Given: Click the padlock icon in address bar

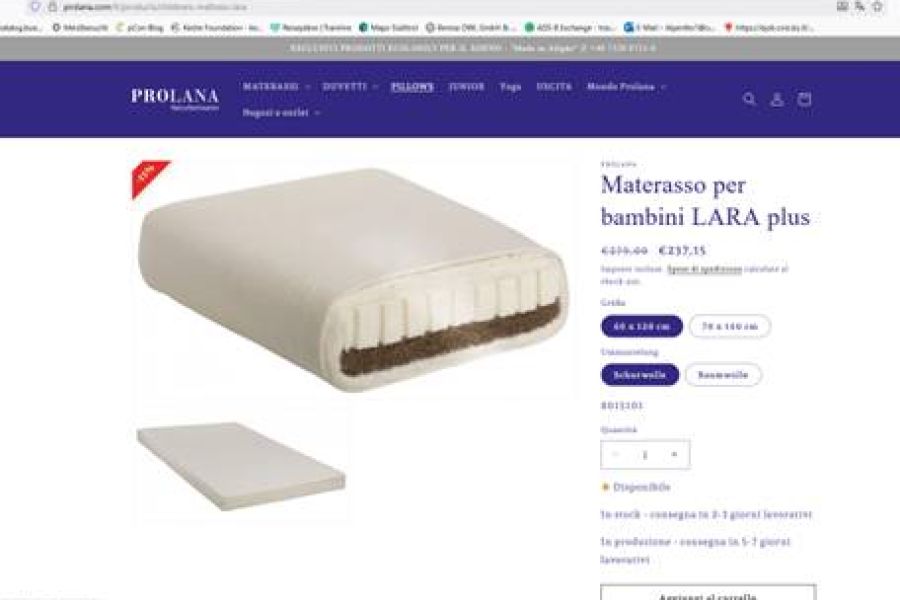Looking at the screenshot, I should click(x=53, y=7).
